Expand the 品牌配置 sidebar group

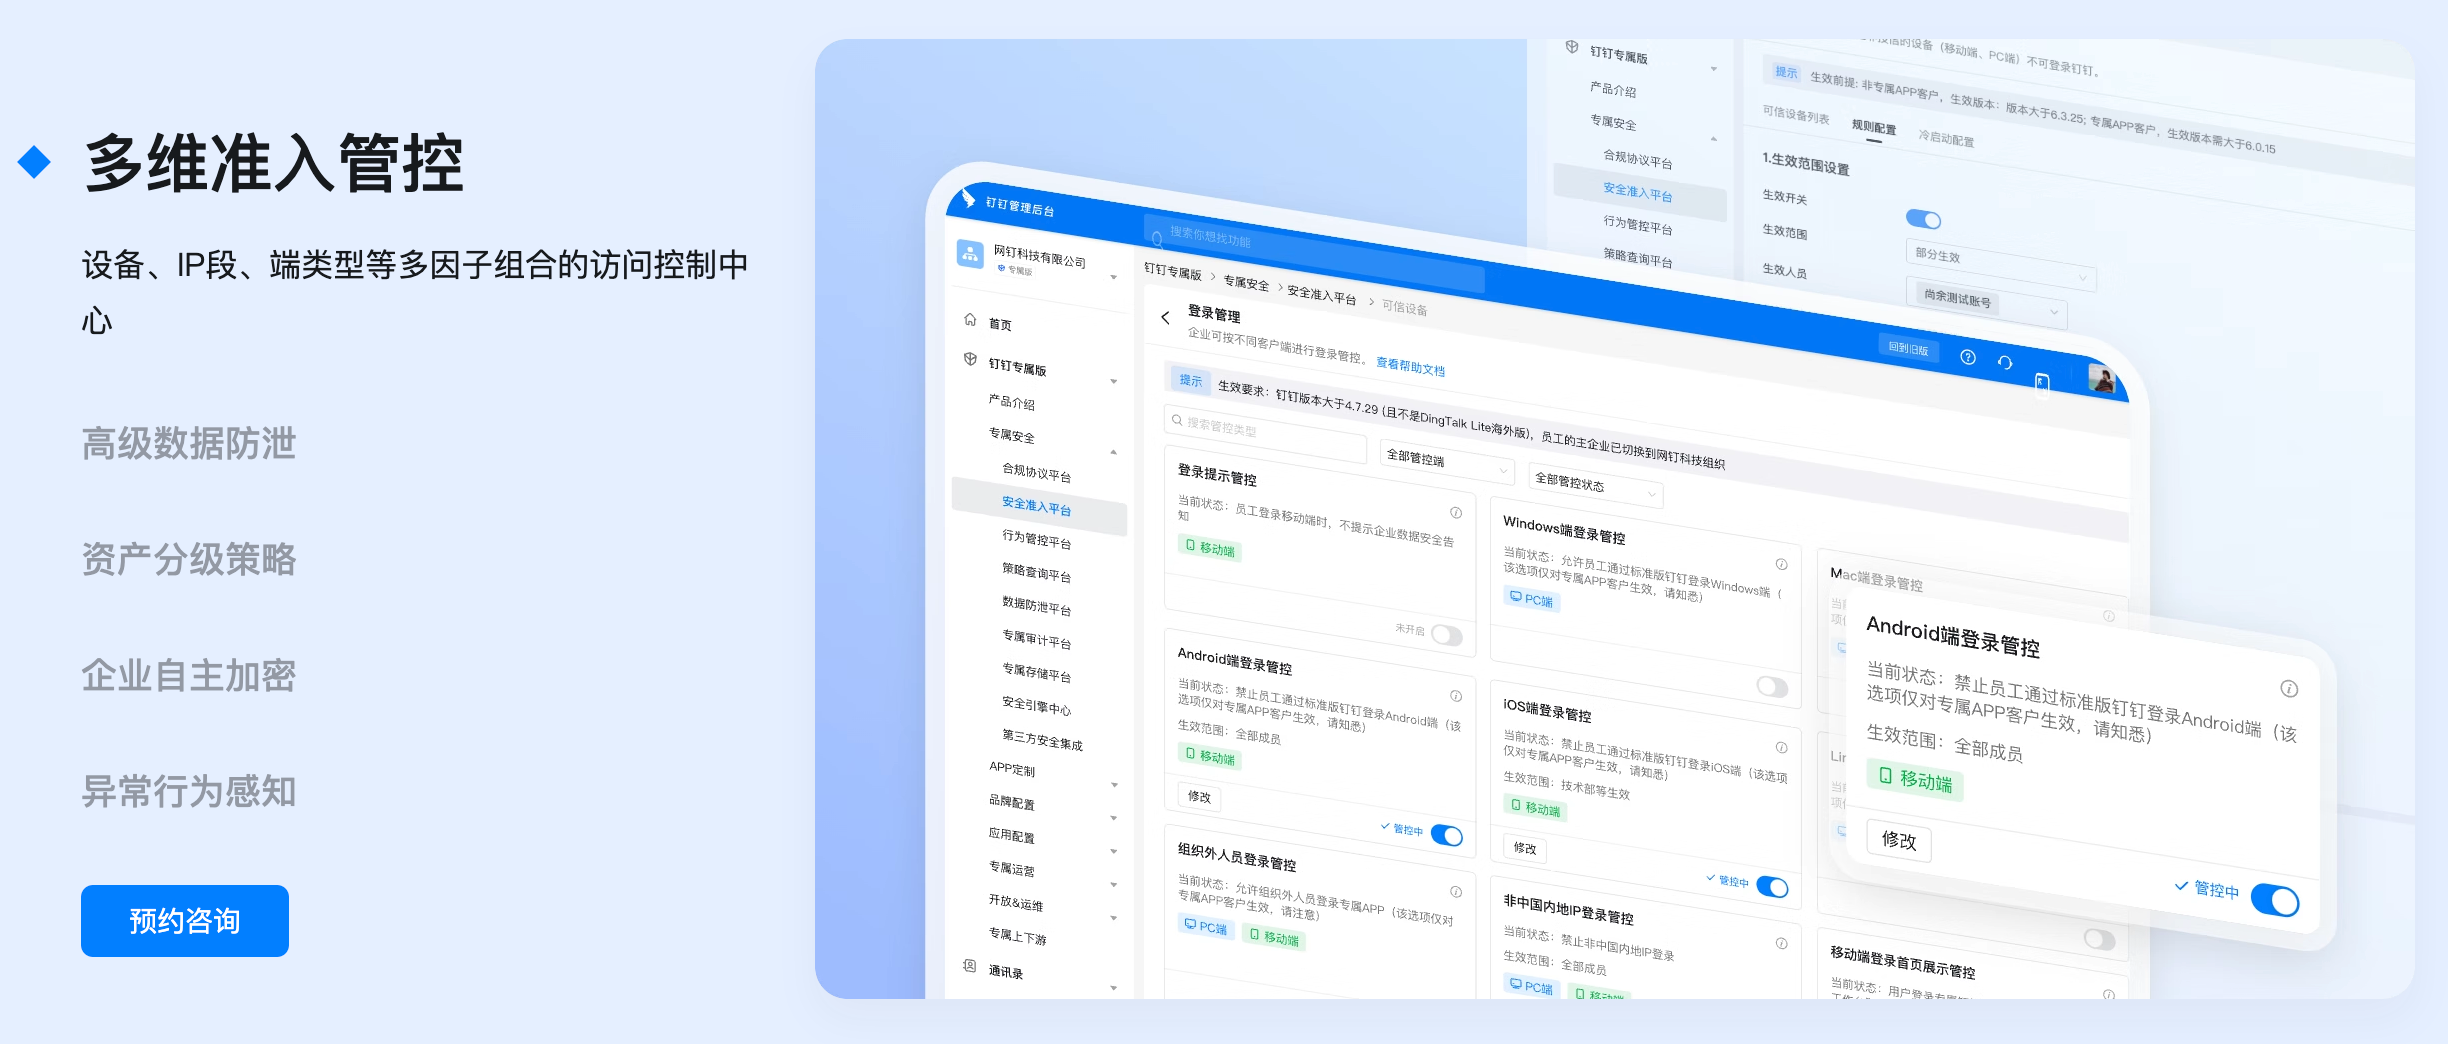click(1114, 818)
